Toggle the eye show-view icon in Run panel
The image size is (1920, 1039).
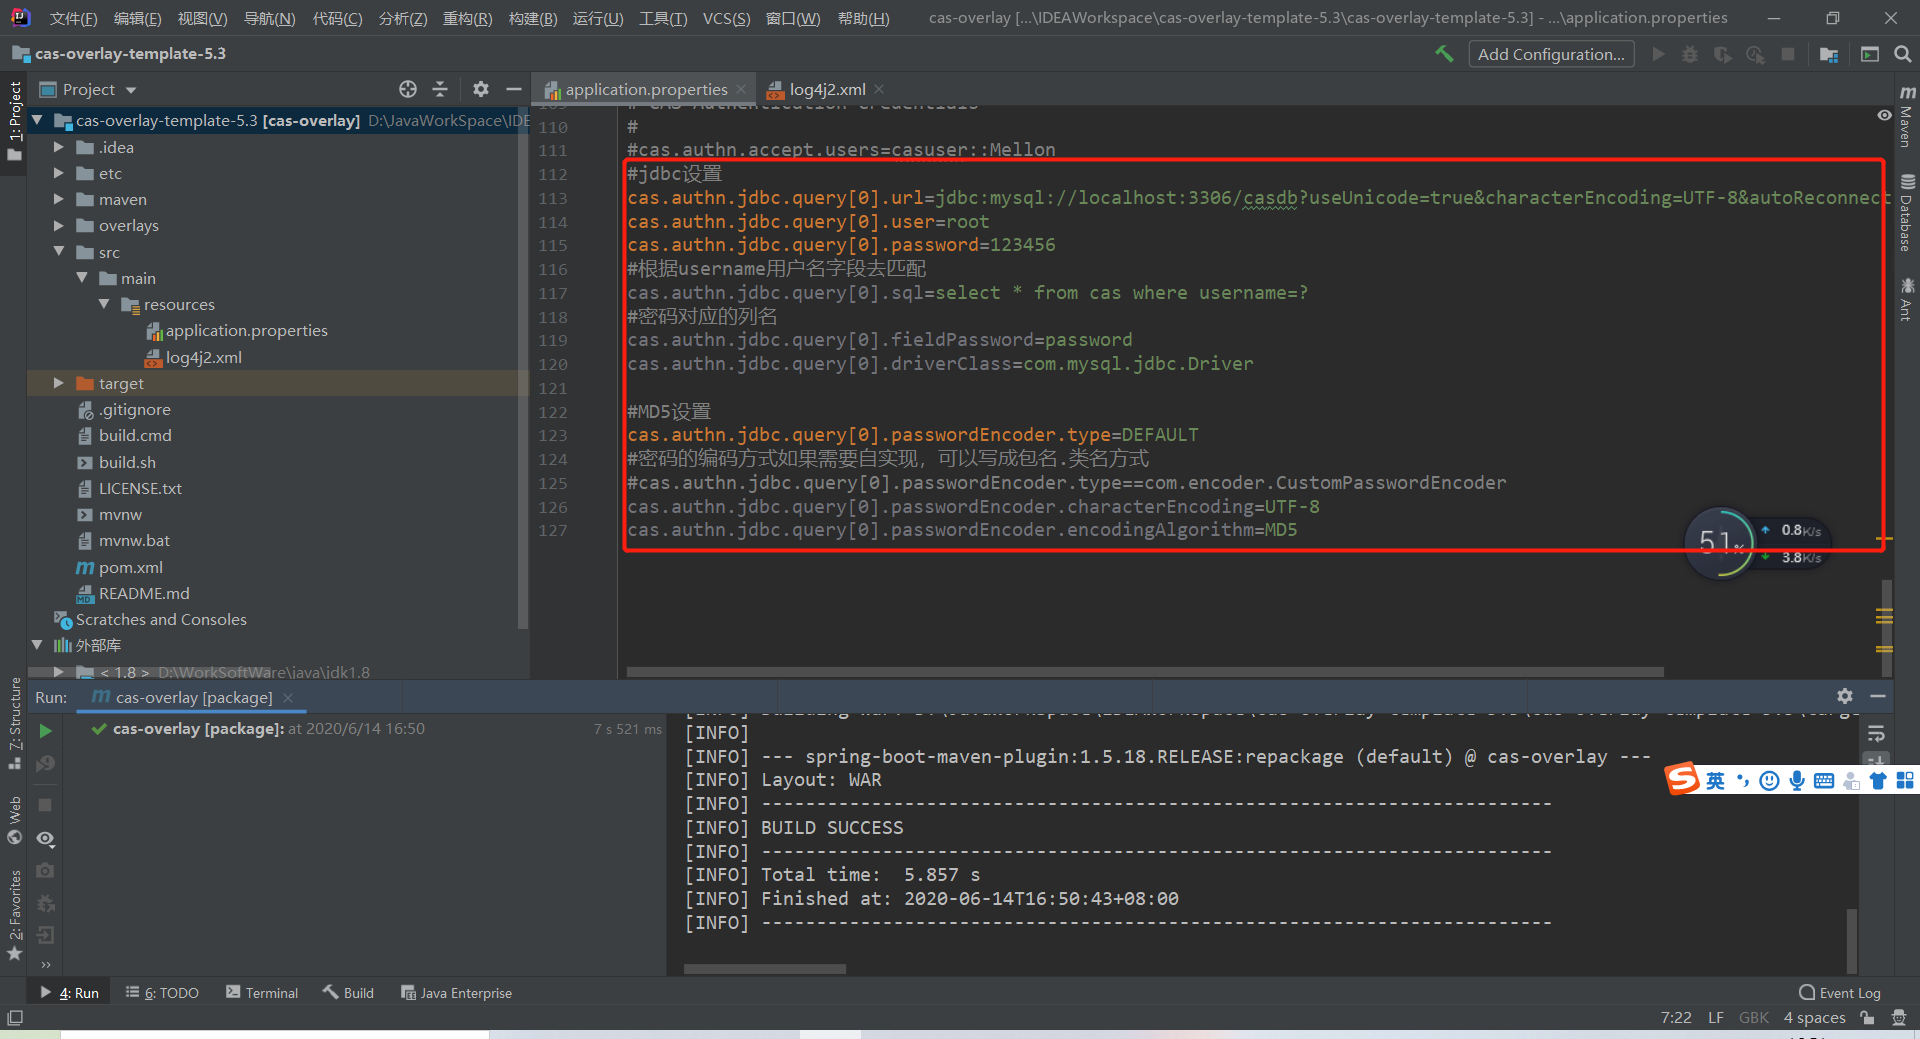pos(45,839)
